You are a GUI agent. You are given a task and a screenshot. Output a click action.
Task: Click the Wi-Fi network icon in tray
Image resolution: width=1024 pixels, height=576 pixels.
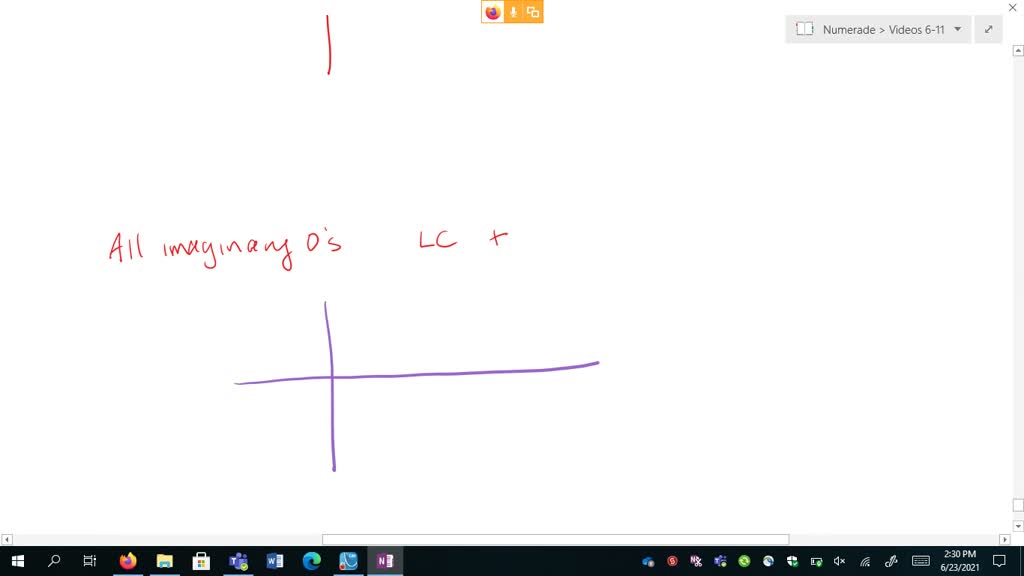coord(865,562)
